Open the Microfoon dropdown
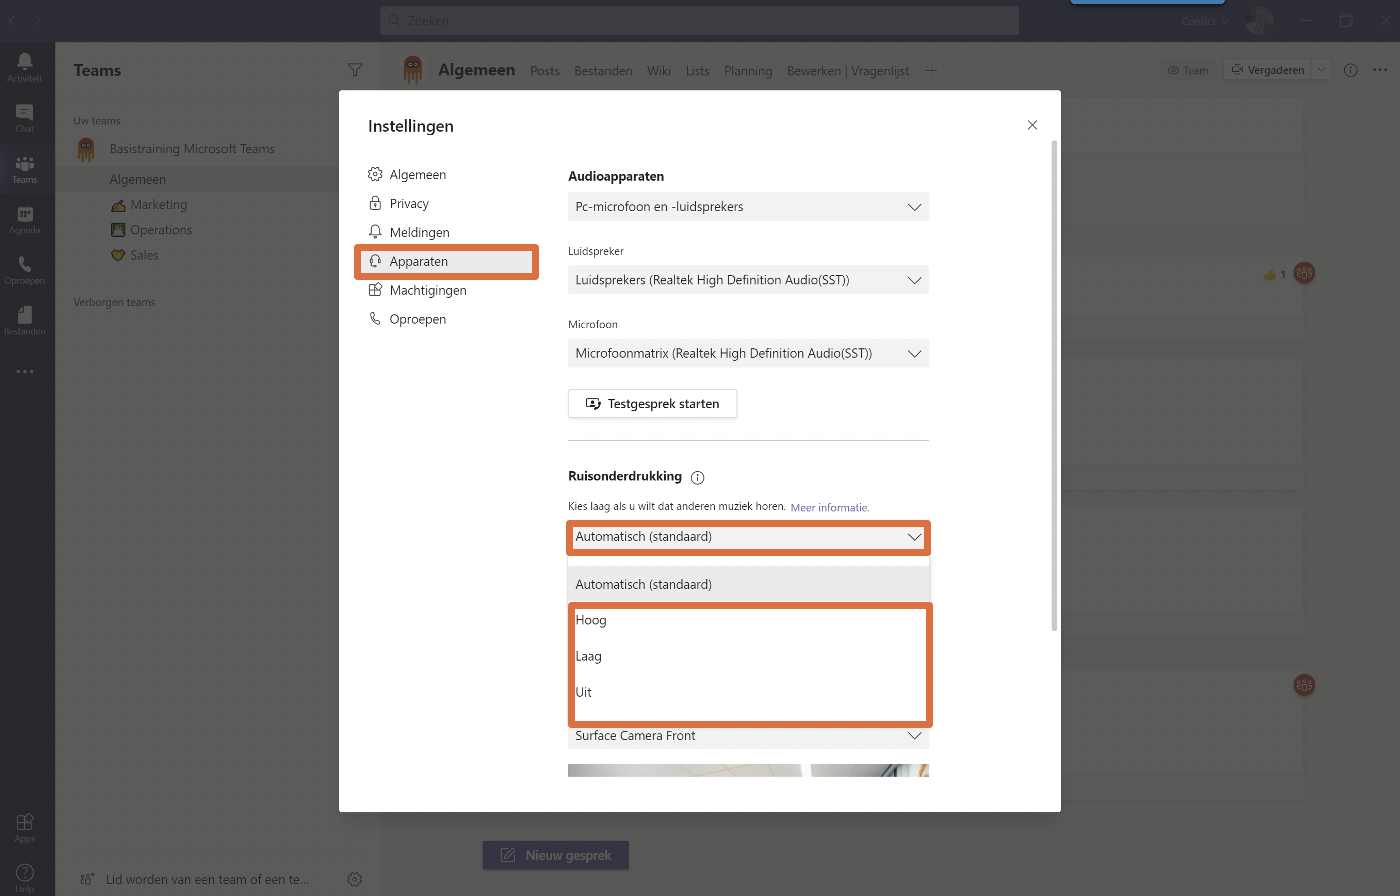 [x=748, y=353]
